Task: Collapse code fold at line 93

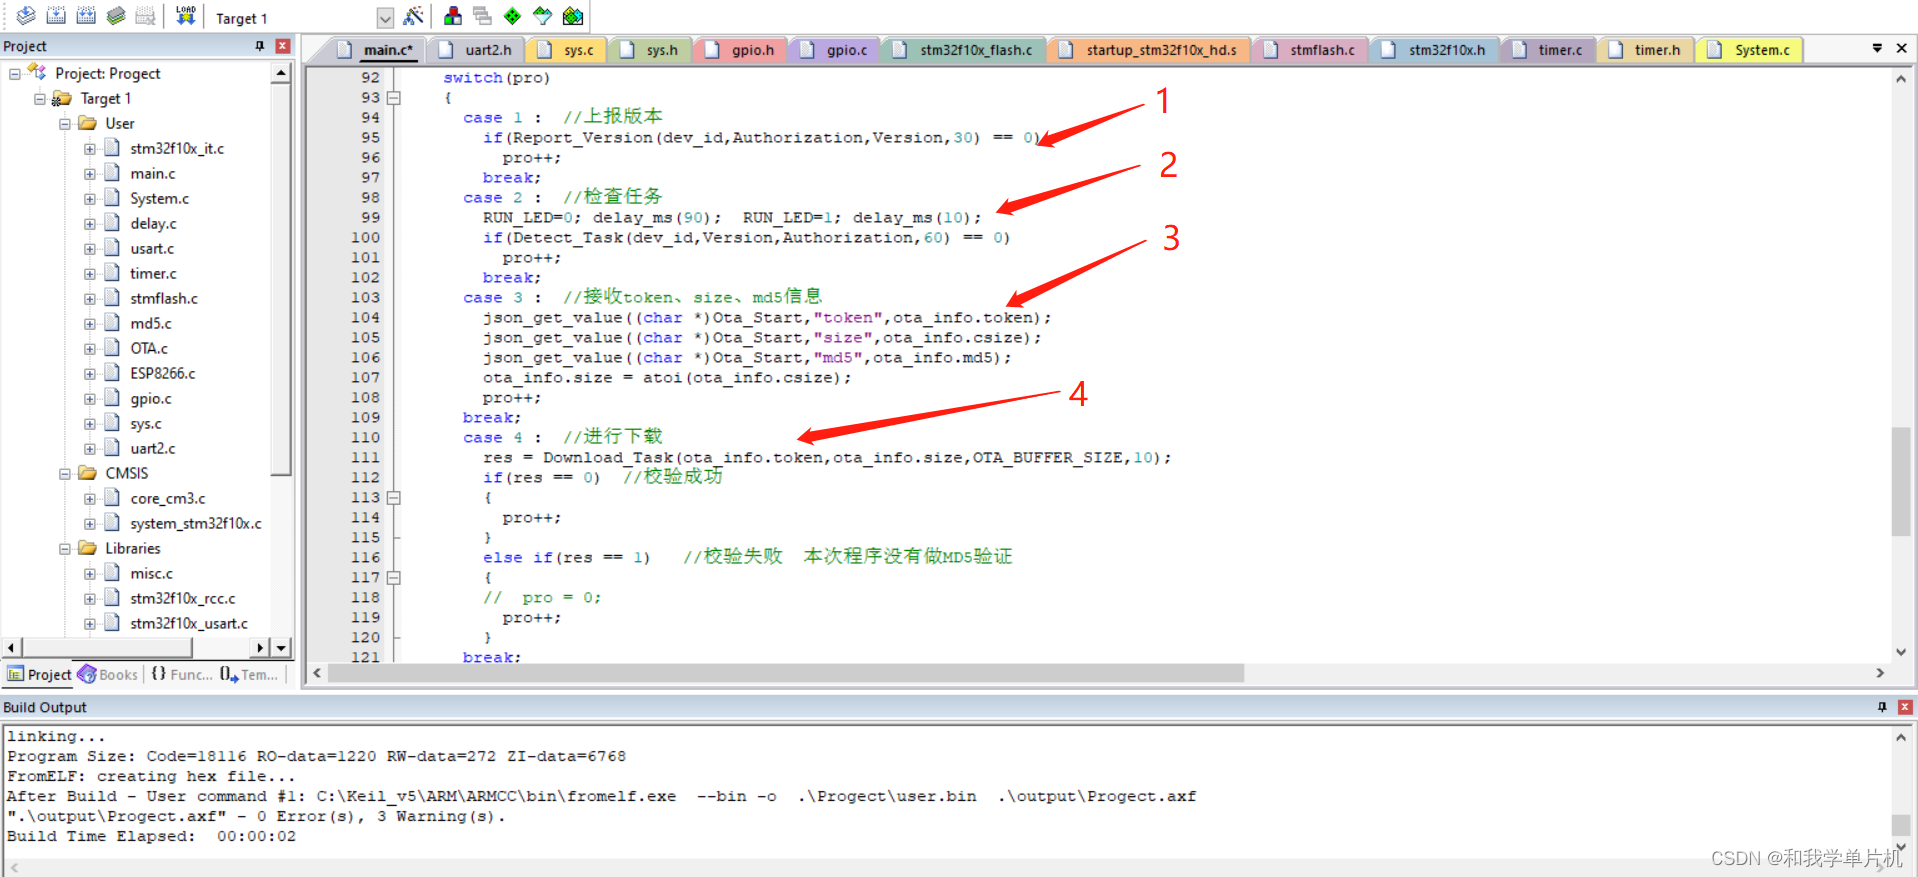Action: 394,98
